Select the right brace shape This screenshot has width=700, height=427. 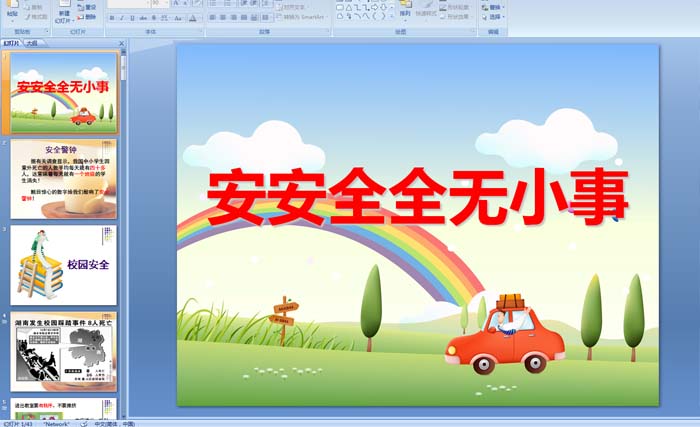(383, 16)
